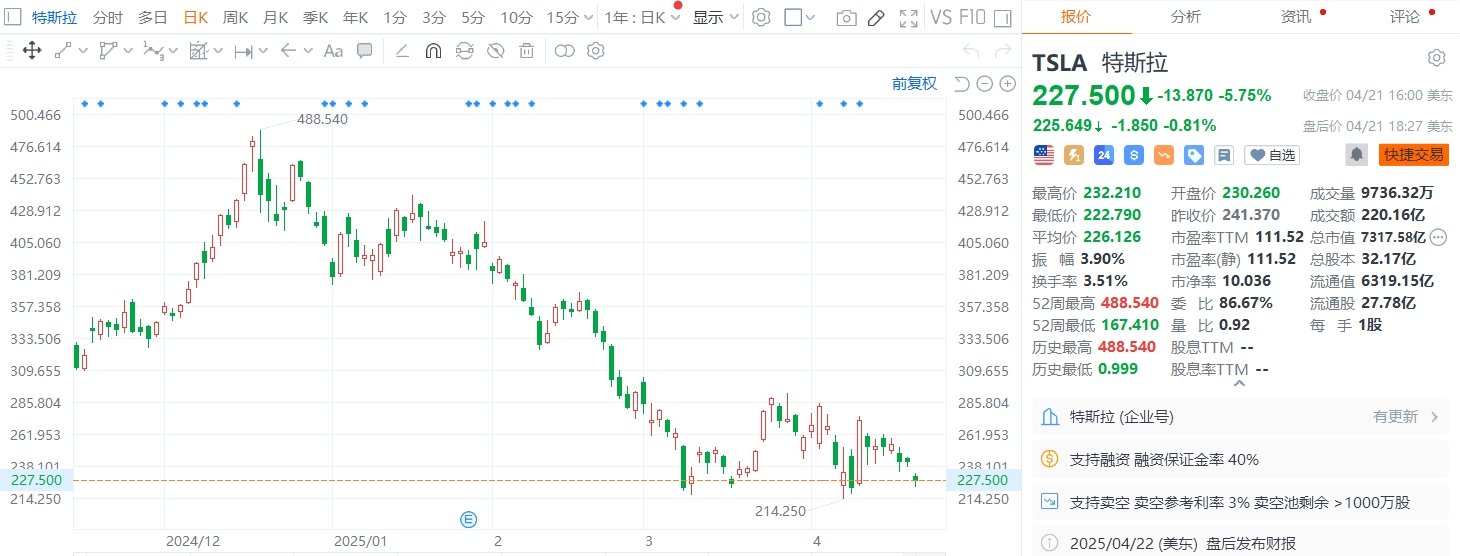Open fullscreen chart mode

point(908,18)
